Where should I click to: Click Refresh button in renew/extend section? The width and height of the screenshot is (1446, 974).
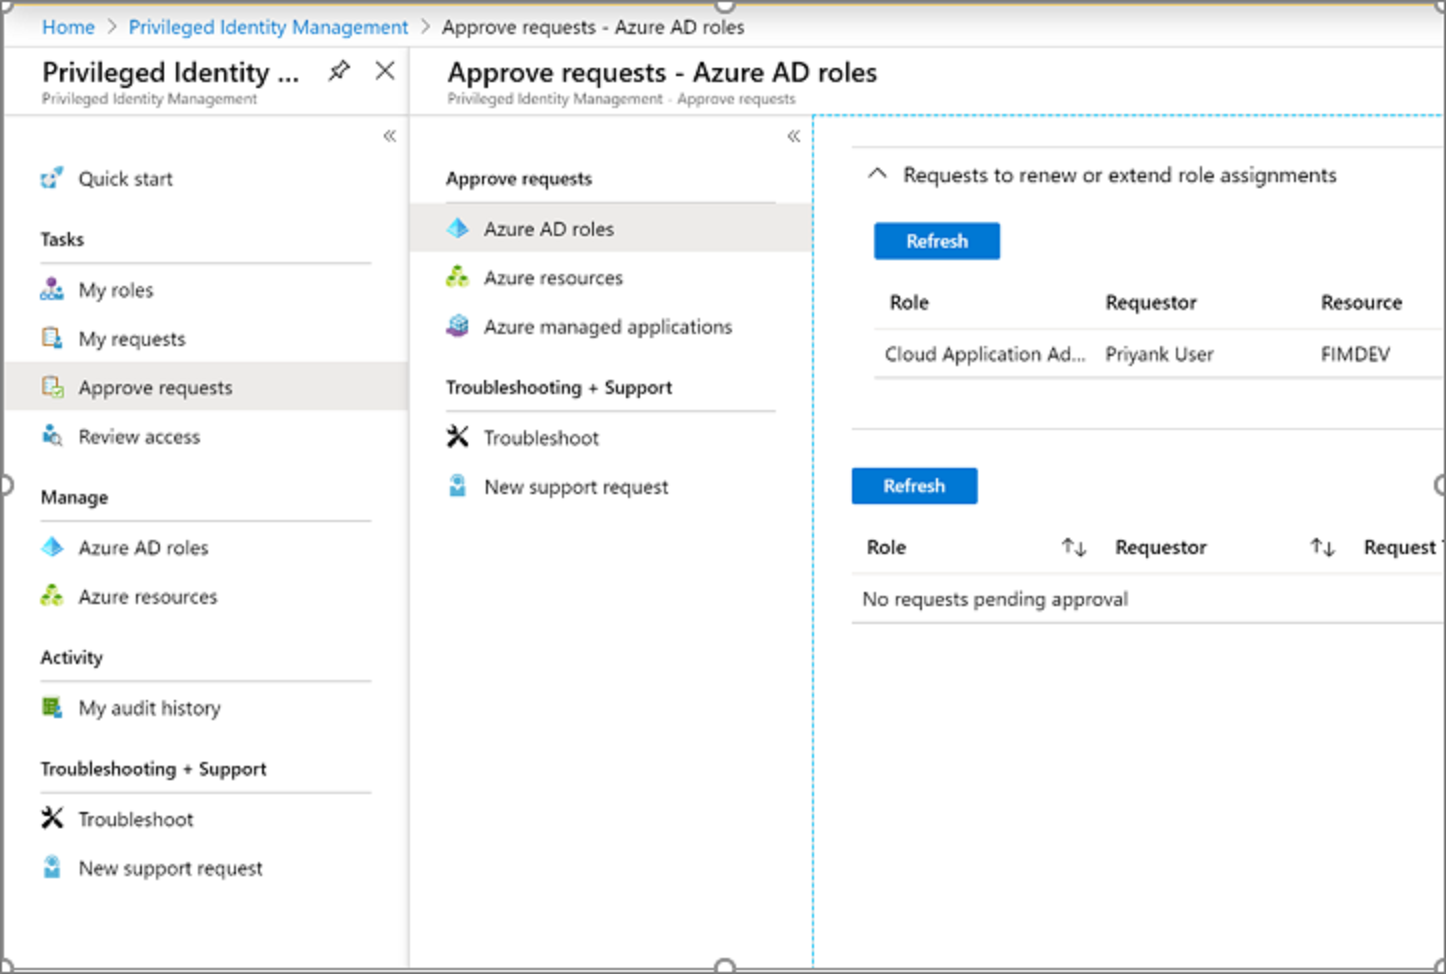click(937, 241)
